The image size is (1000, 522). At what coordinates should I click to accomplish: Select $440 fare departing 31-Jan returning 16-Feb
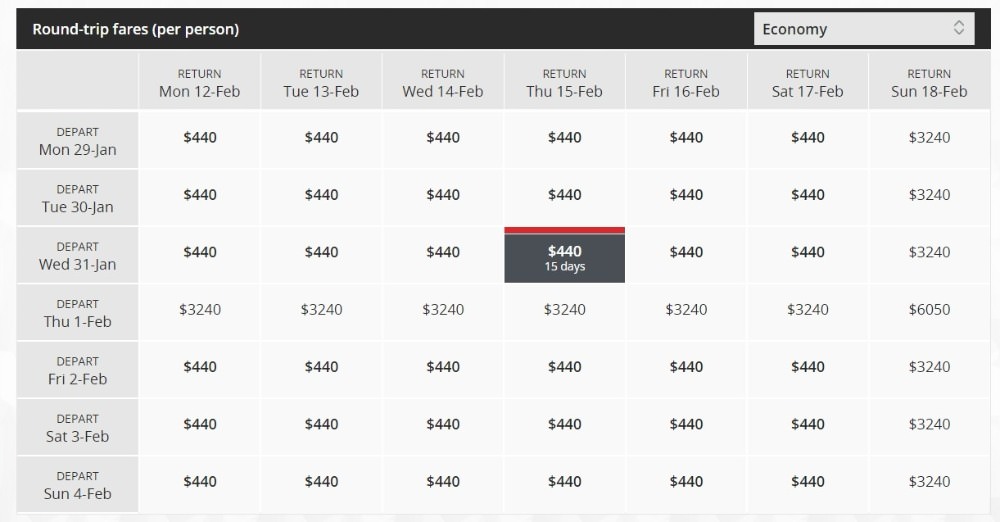coord(686,252)
